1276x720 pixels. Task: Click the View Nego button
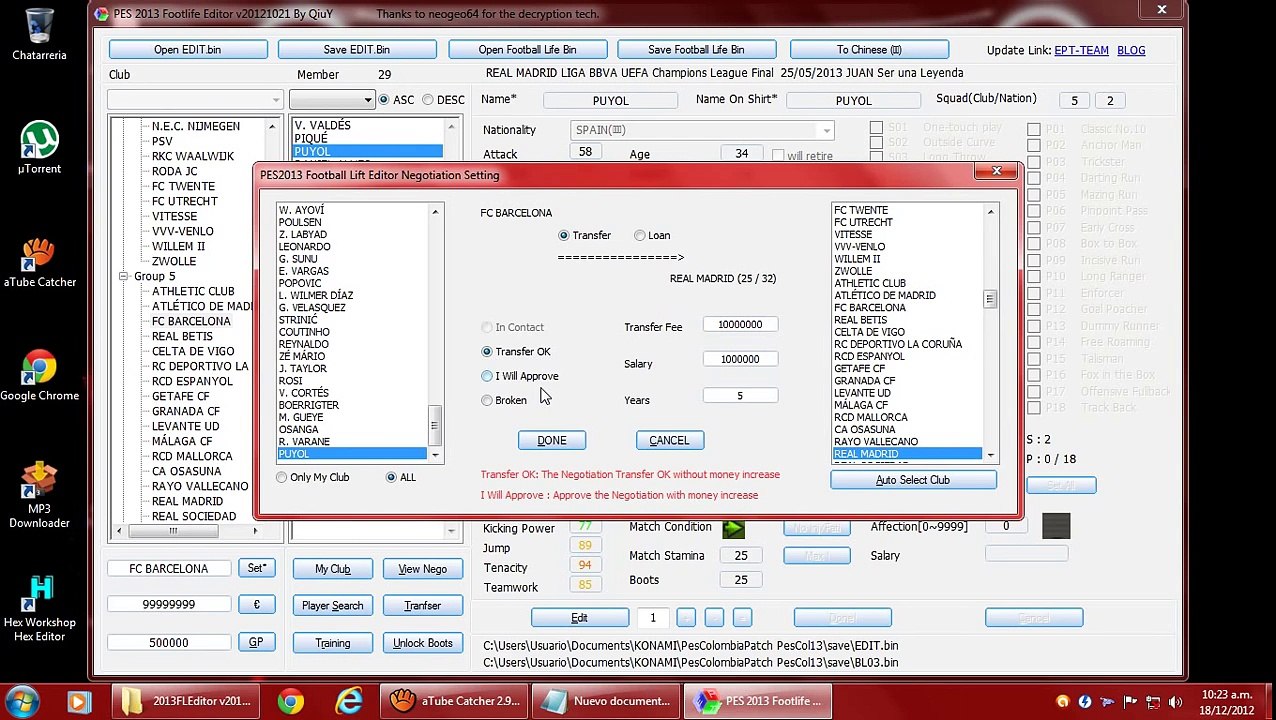pyautogui.click(x=423, y=569)
